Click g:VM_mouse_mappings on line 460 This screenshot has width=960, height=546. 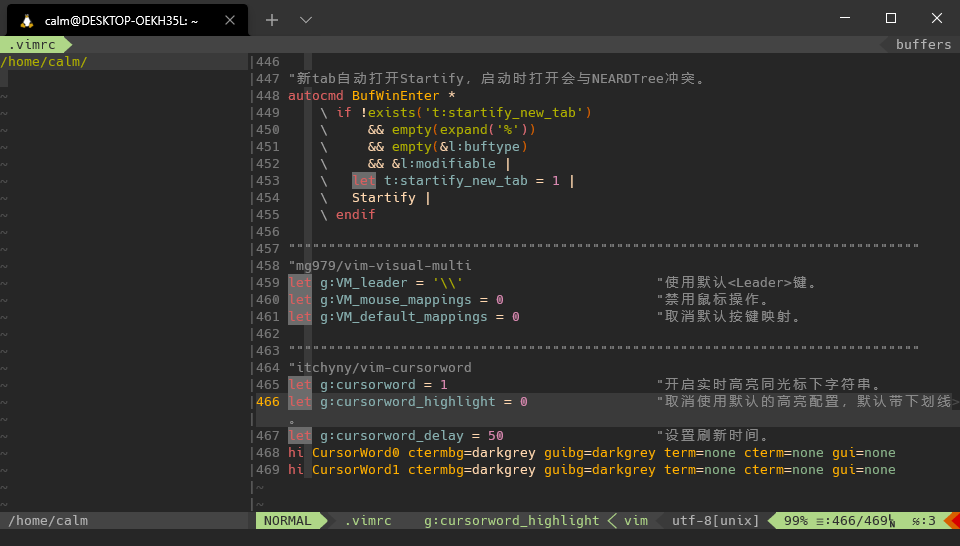click(396, 300)
